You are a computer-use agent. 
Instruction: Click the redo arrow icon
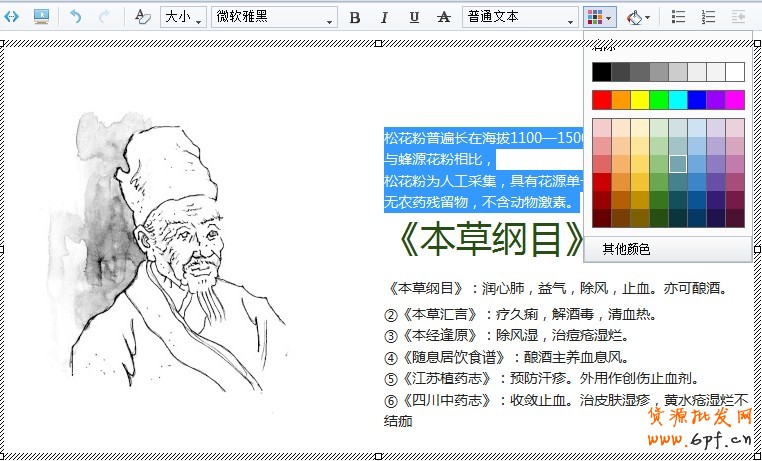[104, 17]
